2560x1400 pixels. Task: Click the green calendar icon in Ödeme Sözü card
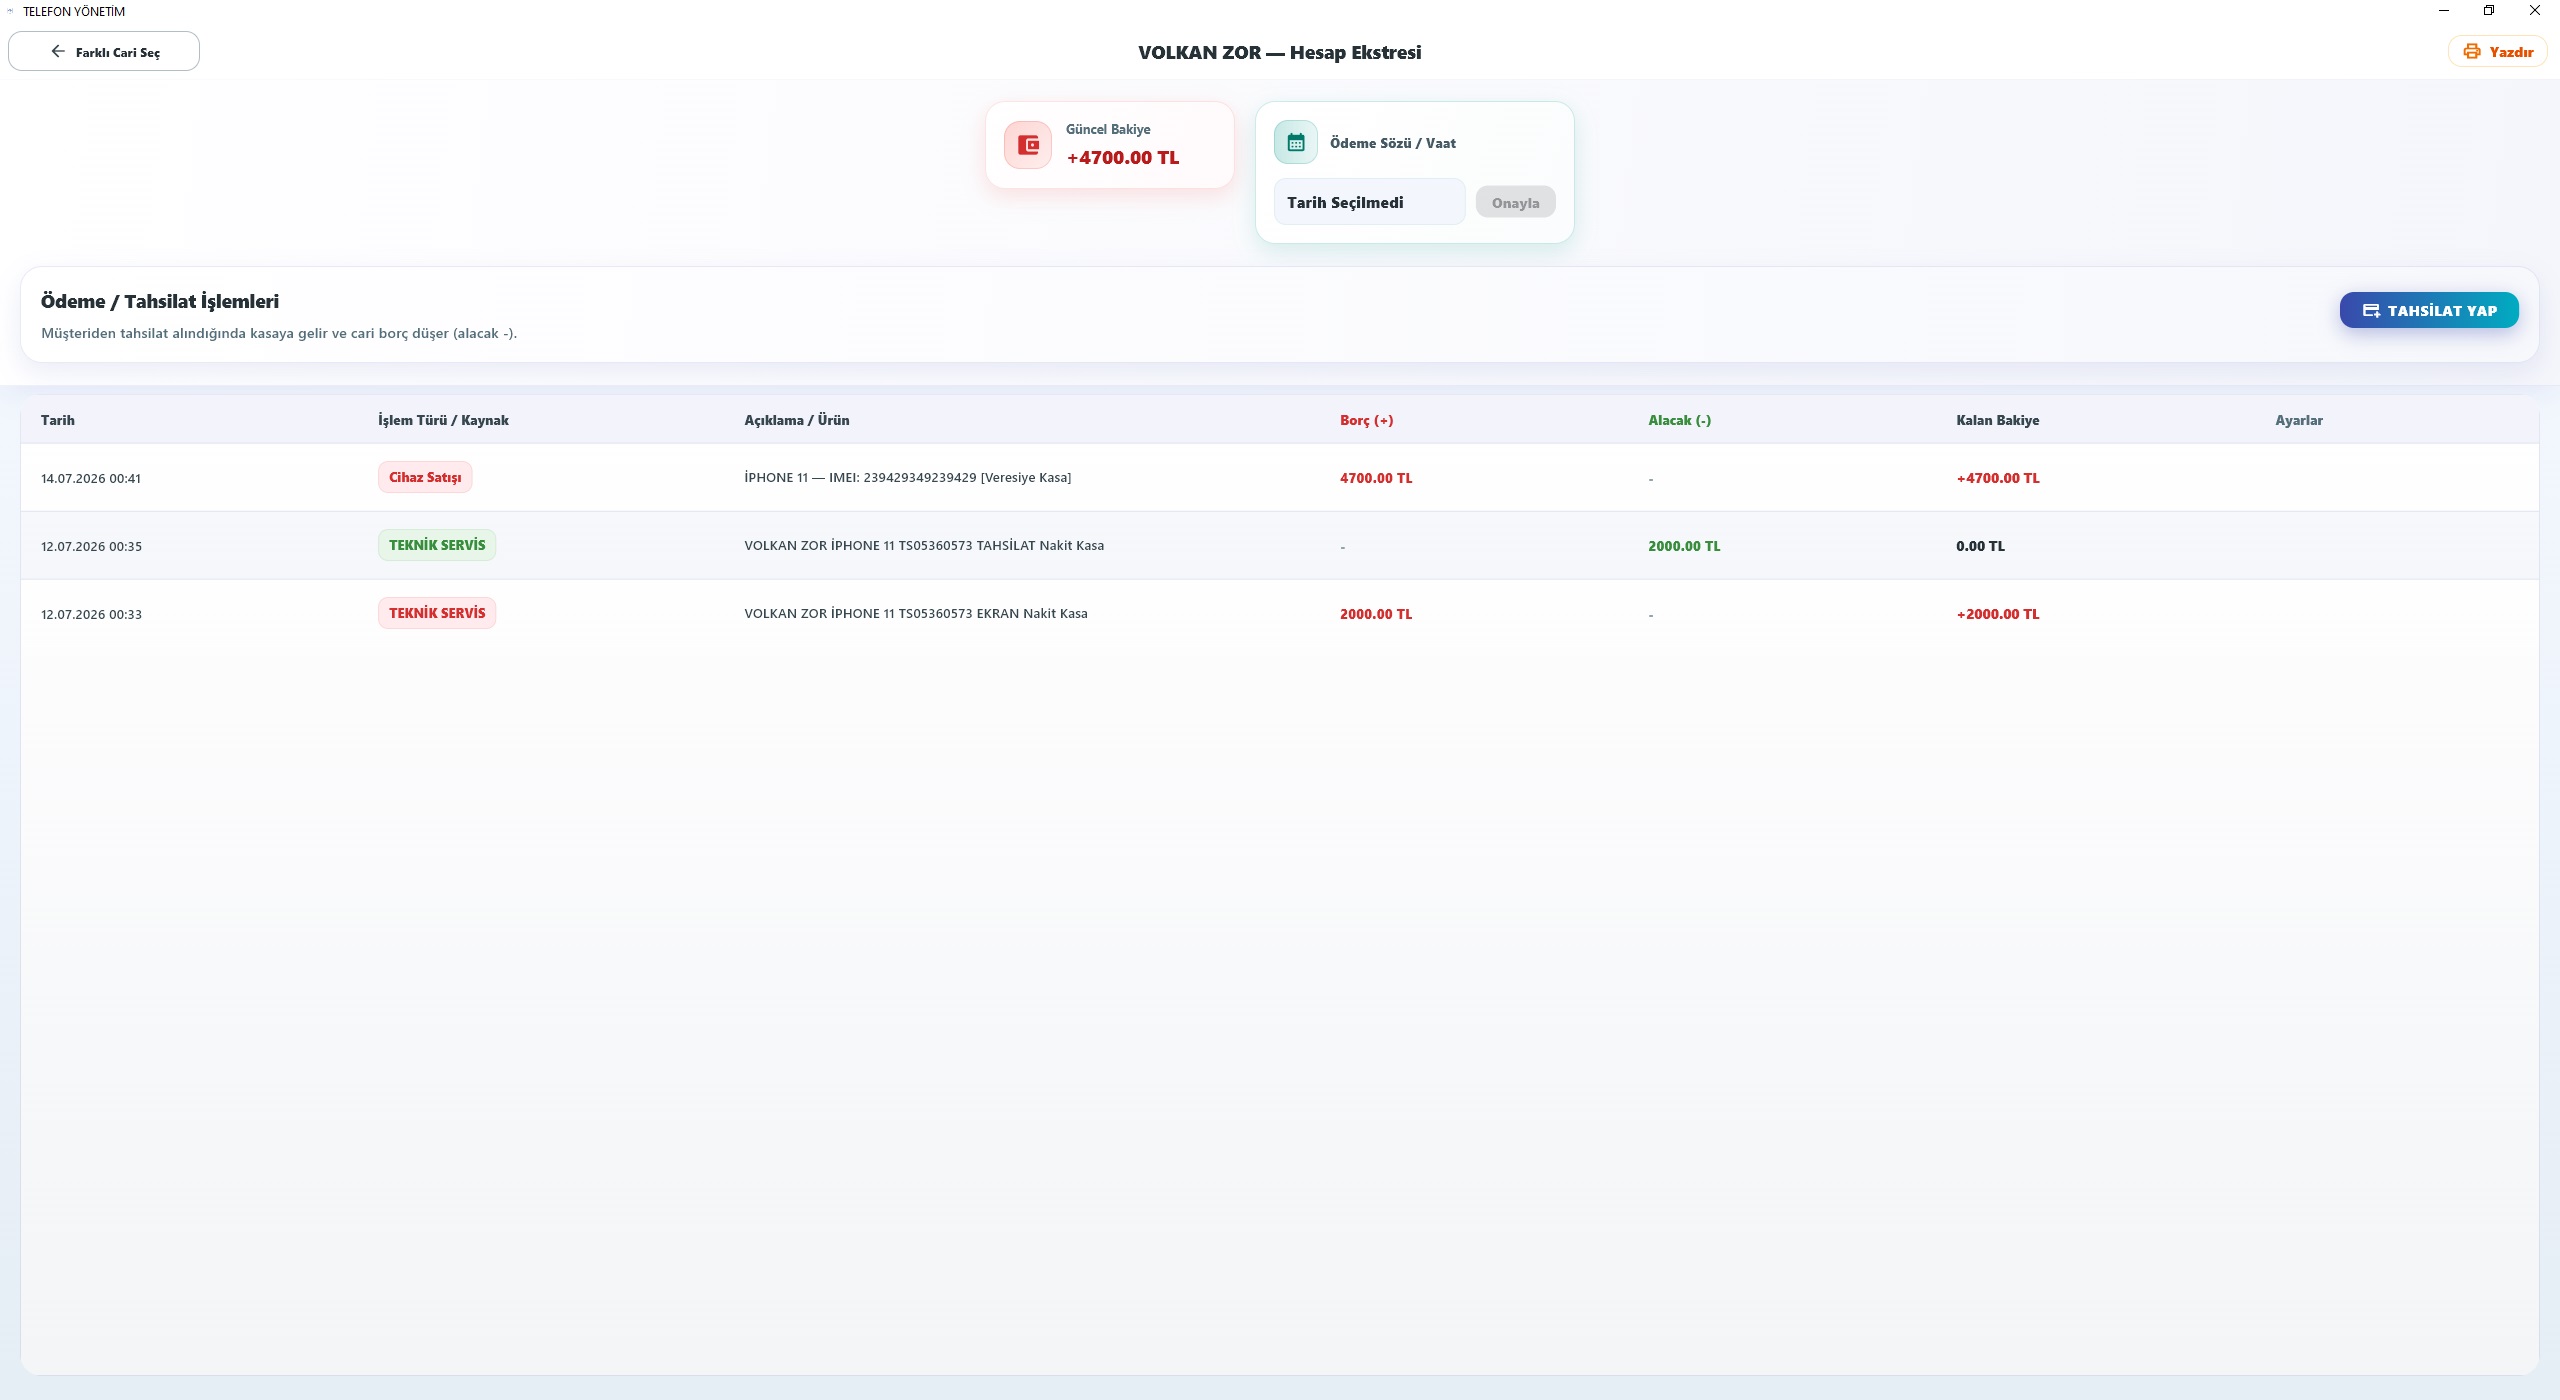pyautogui.click(x=1296, y=142)
